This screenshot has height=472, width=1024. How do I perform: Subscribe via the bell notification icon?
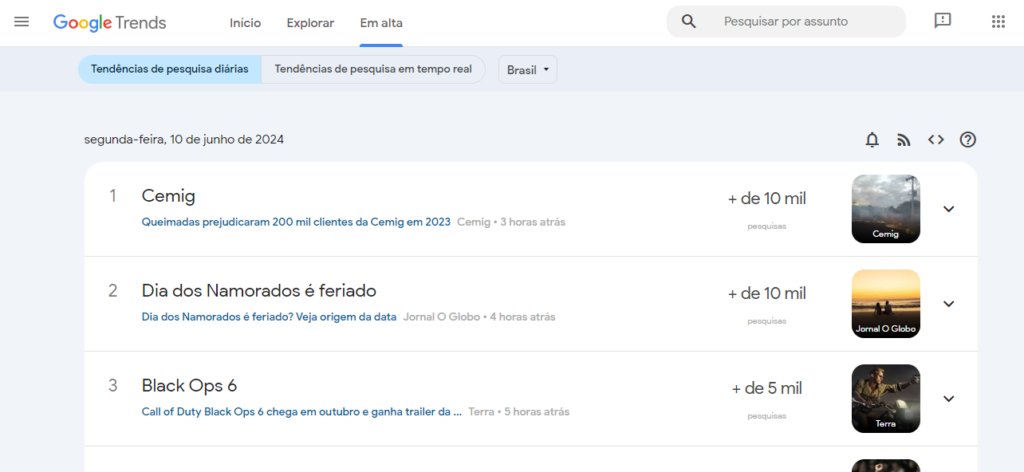tap(872, 140)
